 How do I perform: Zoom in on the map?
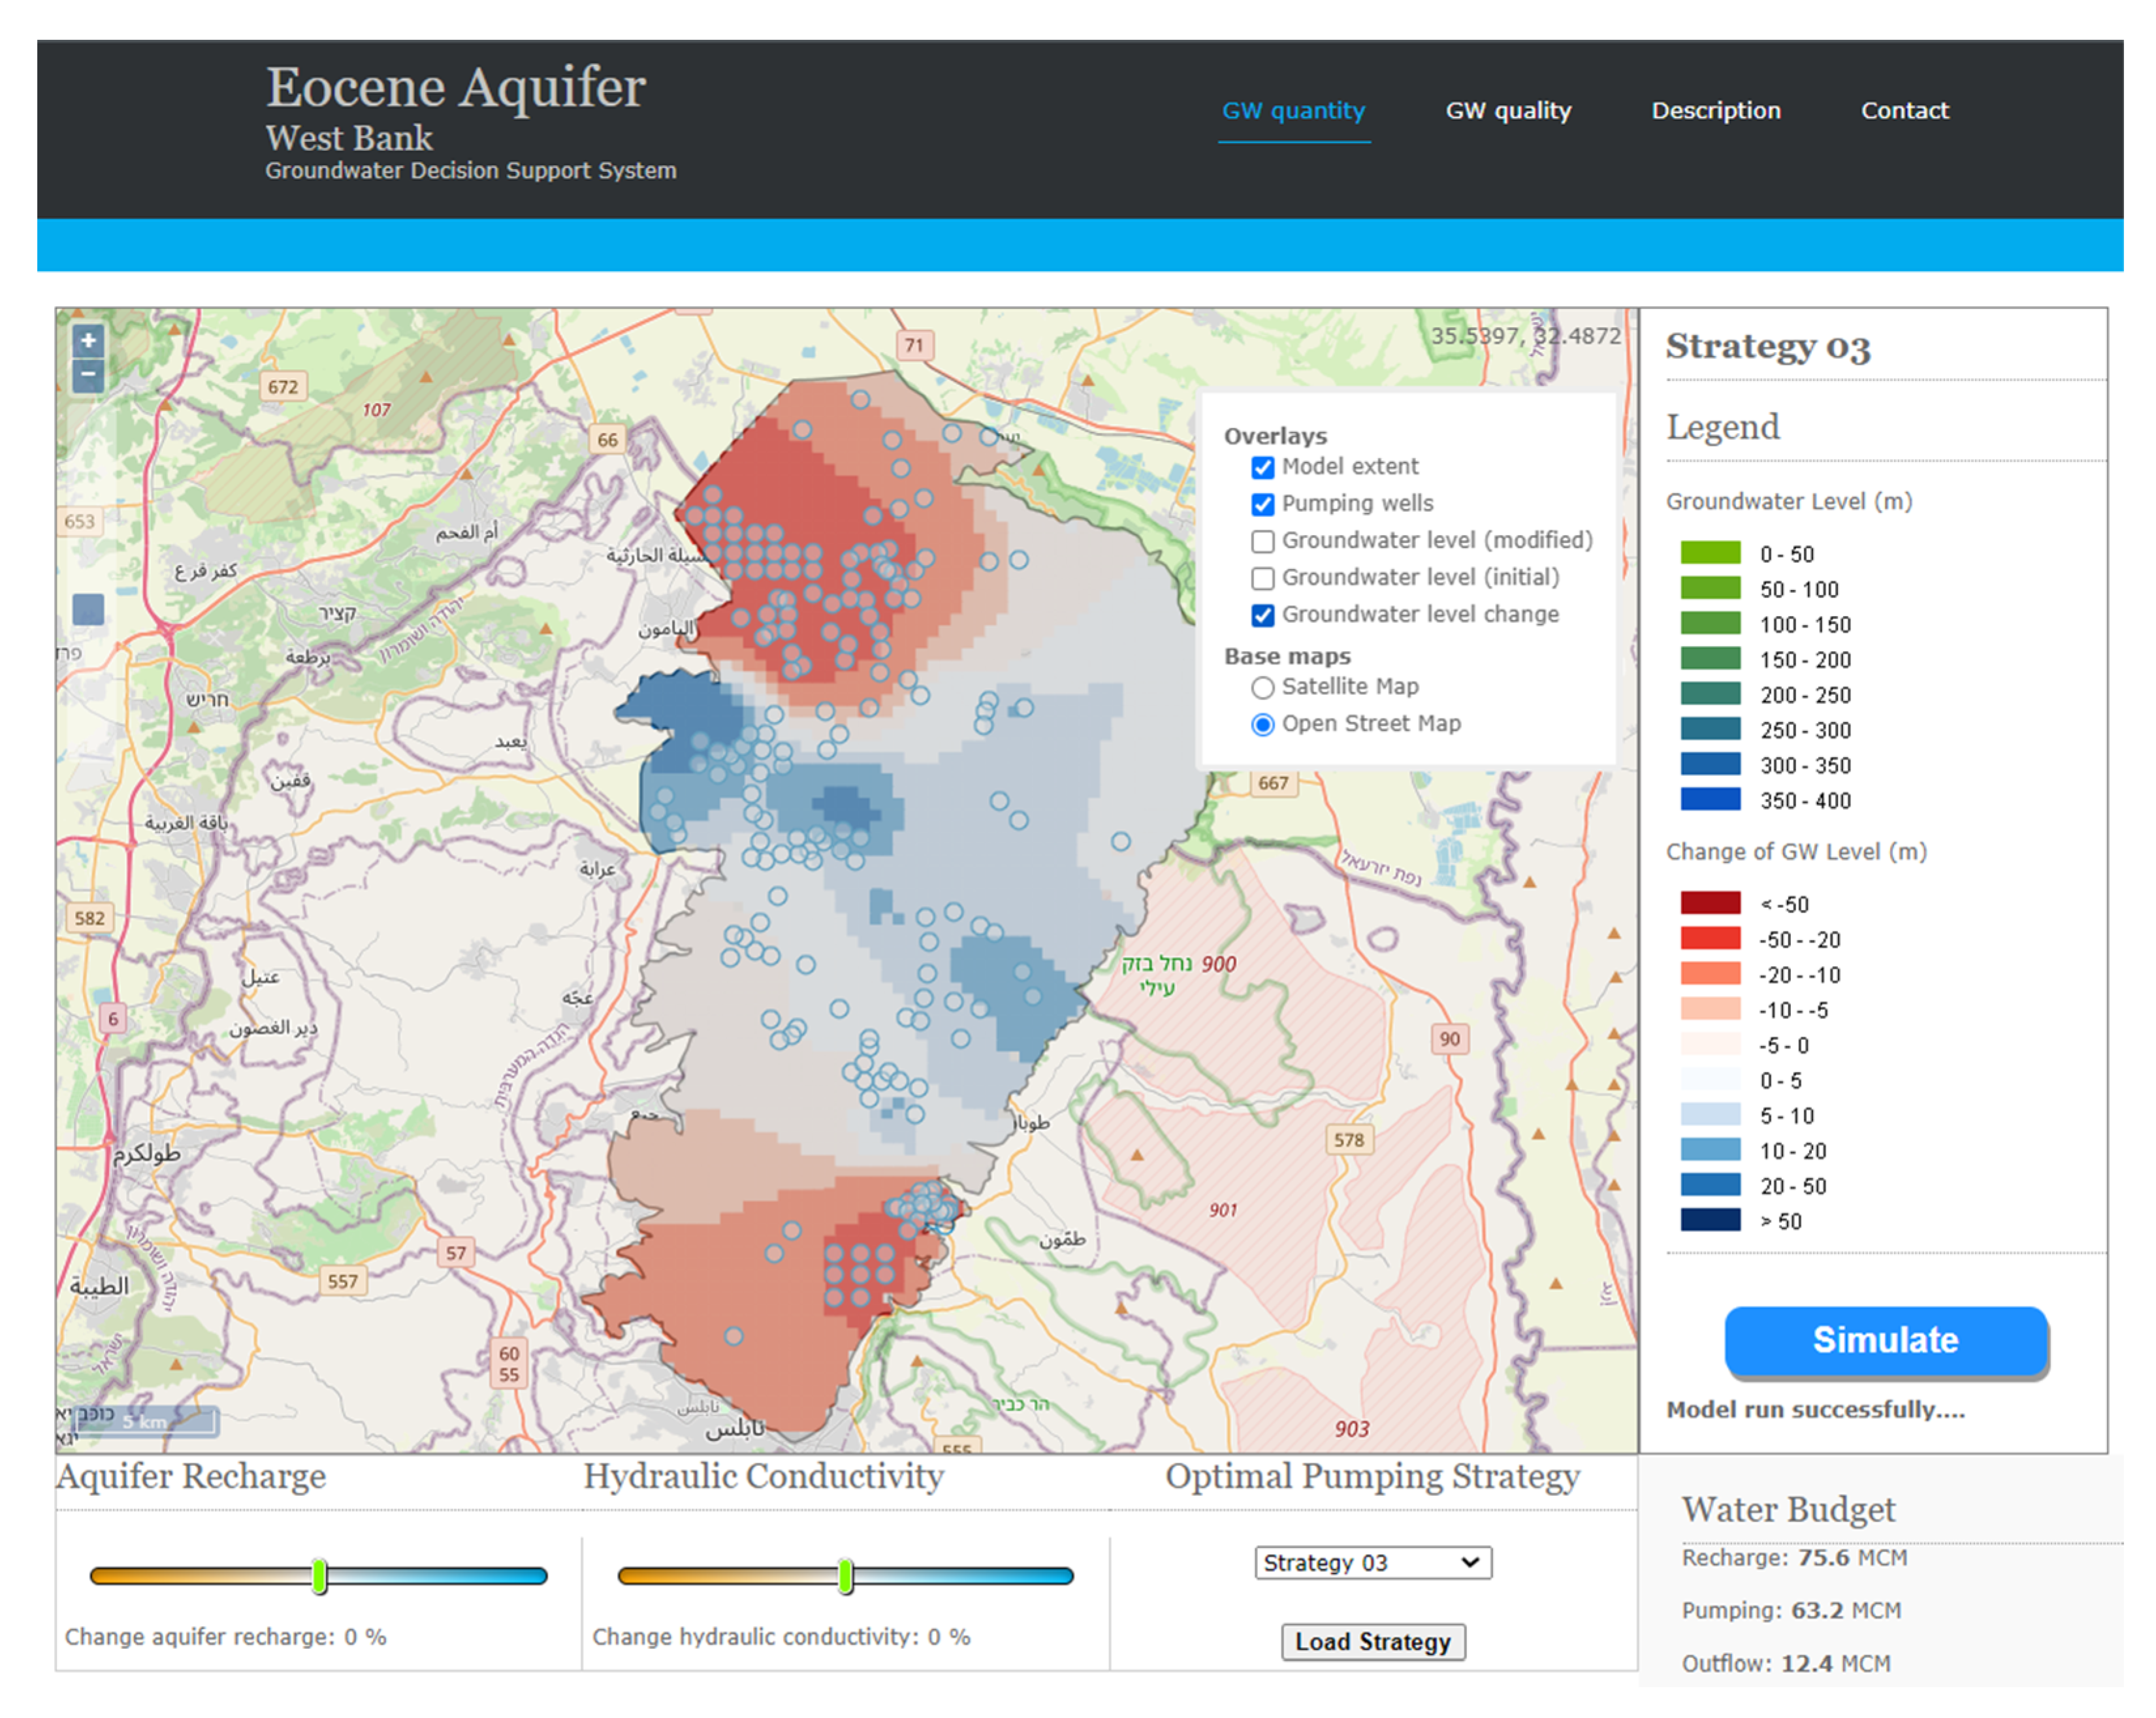click(x=88, y=341)
